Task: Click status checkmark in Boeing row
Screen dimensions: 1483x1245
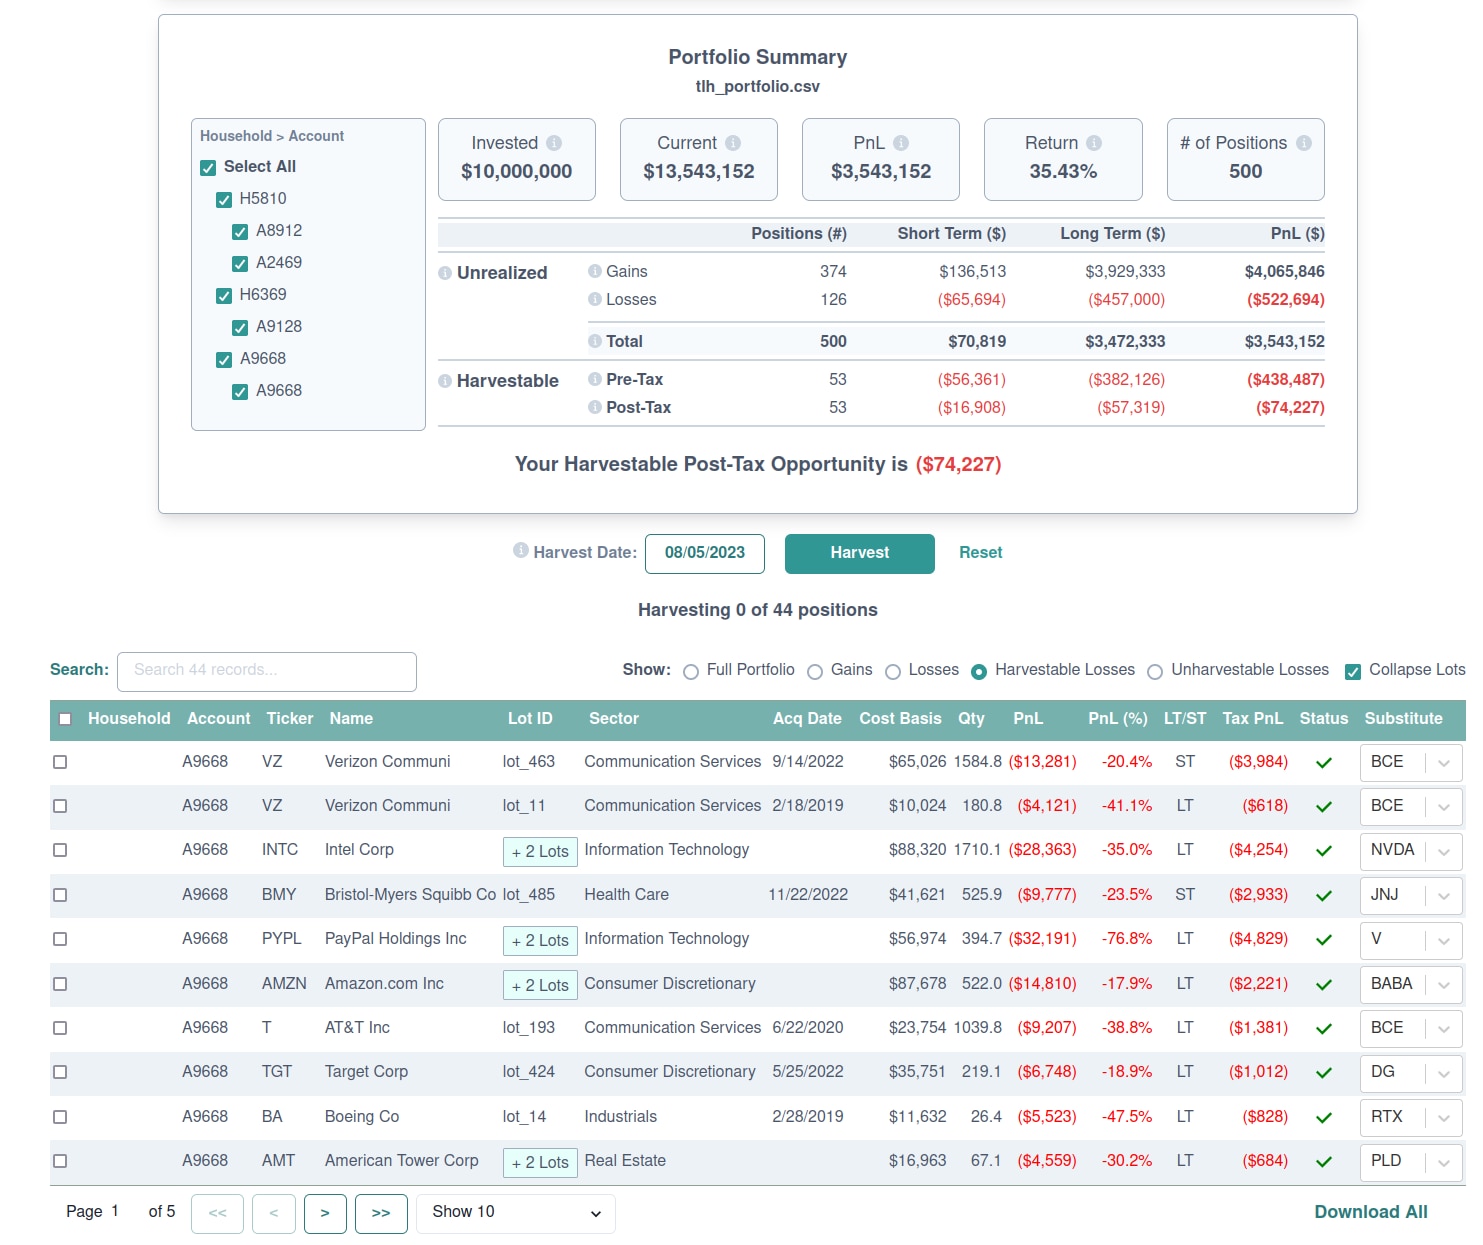Action: click(1324, 1118)
